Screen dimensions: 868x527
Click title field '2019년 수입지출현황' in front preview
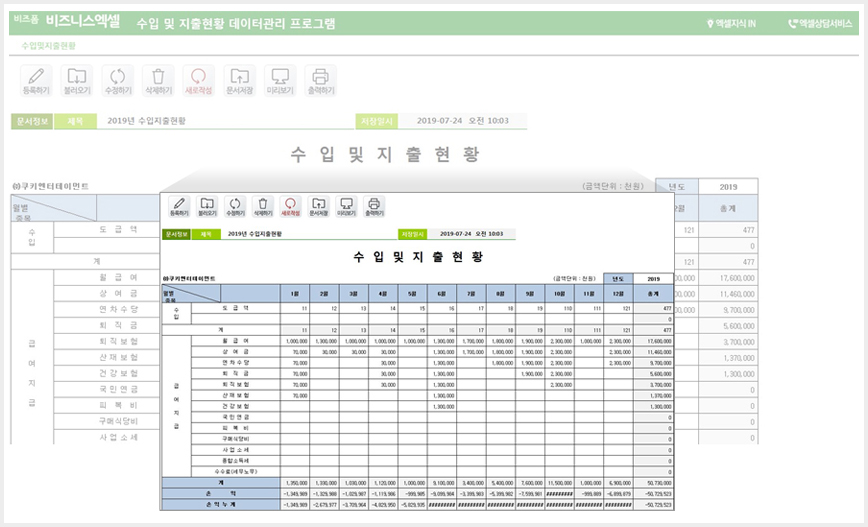click(x=308, y=234)
